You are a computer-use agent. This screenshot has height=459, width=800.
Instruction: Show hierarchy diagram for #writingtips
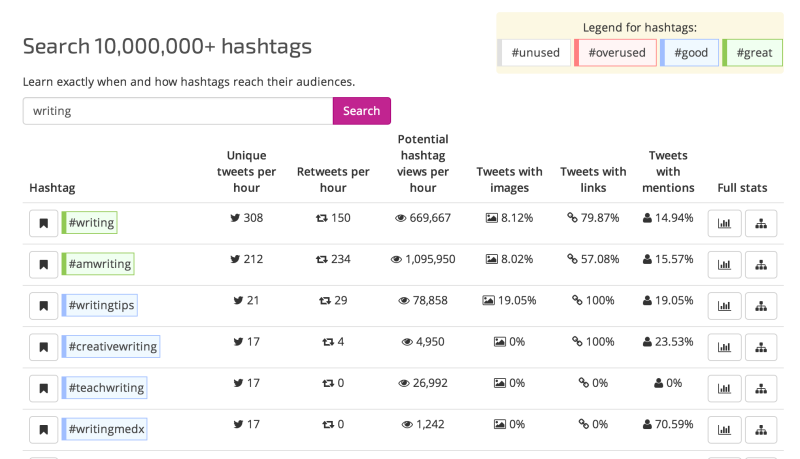click(x=761, y=305)
